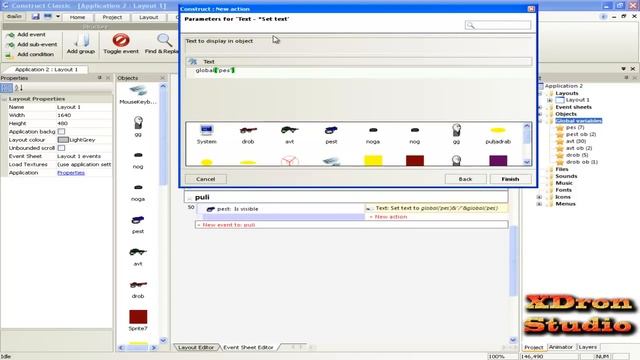
Task: Pick the yellow square object in the dialog's second row
Action: [x=373, y=160]
